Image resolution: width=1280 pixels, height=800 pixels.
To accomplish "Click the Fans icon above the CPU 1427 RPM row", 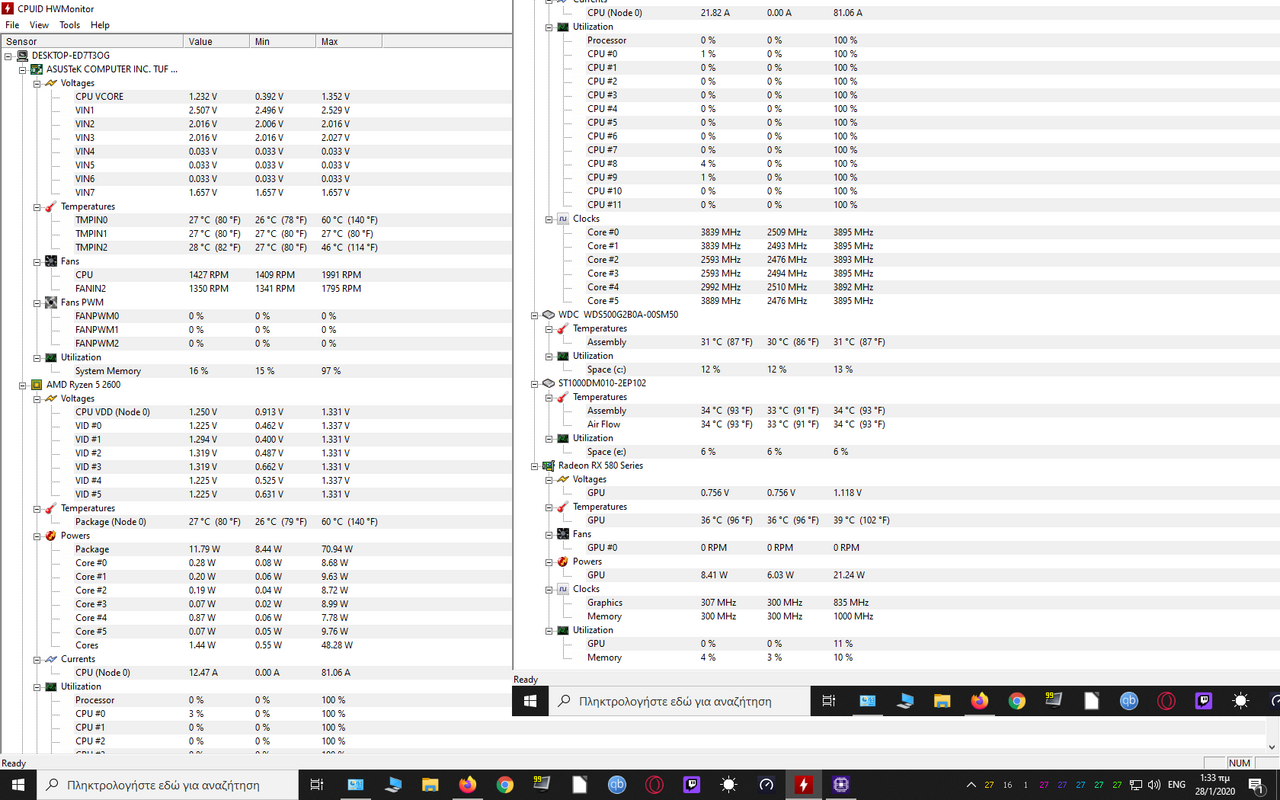I will 51,261.
